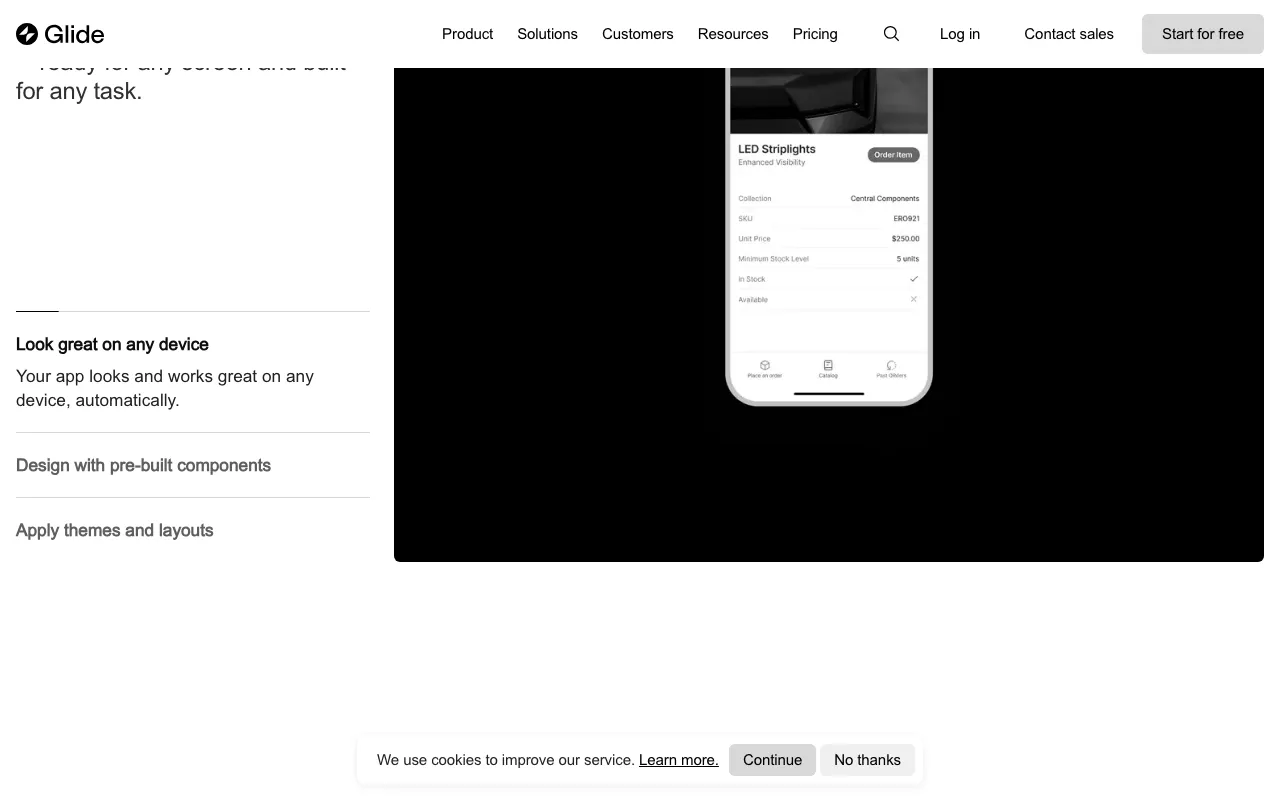Click the Learn more cookie link
Image resolution: width=1280 pixels, height=800 pixels.
pos(678,760)
